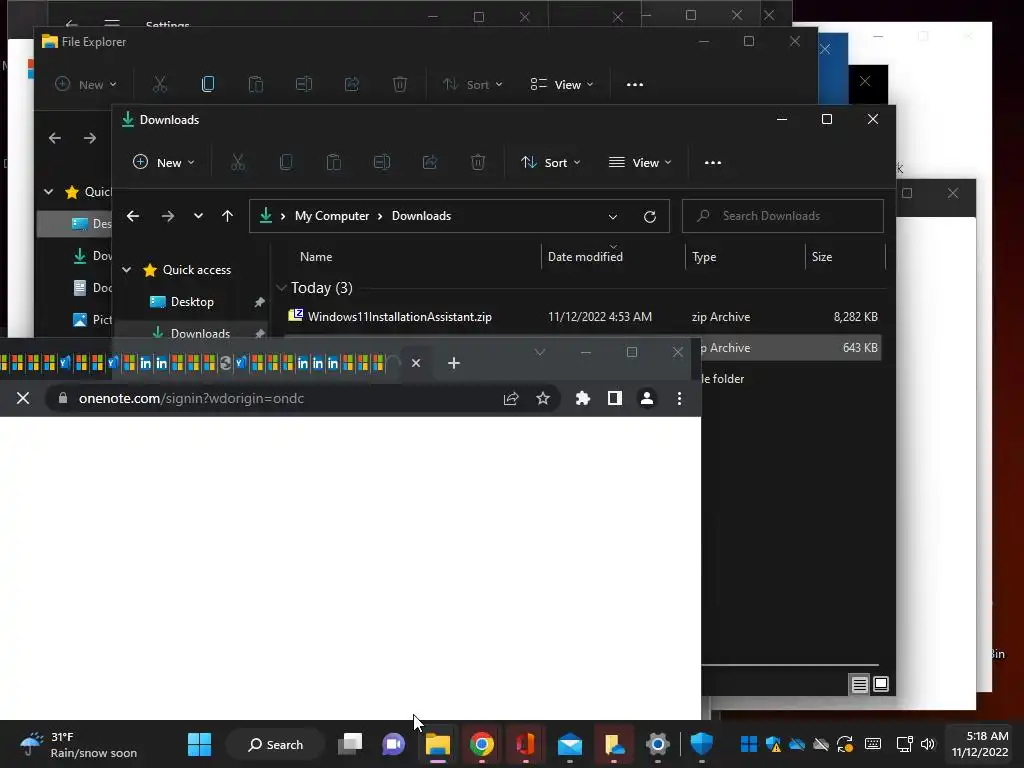
Task: Open Settings gear from taskbar
Action: [658, 744]
